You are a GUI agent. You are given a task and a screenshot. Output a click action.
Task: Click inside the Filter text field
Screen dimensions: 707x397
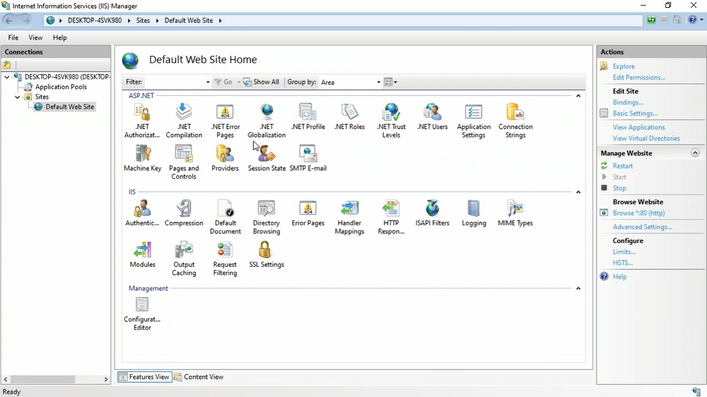(x=174, y=82)
